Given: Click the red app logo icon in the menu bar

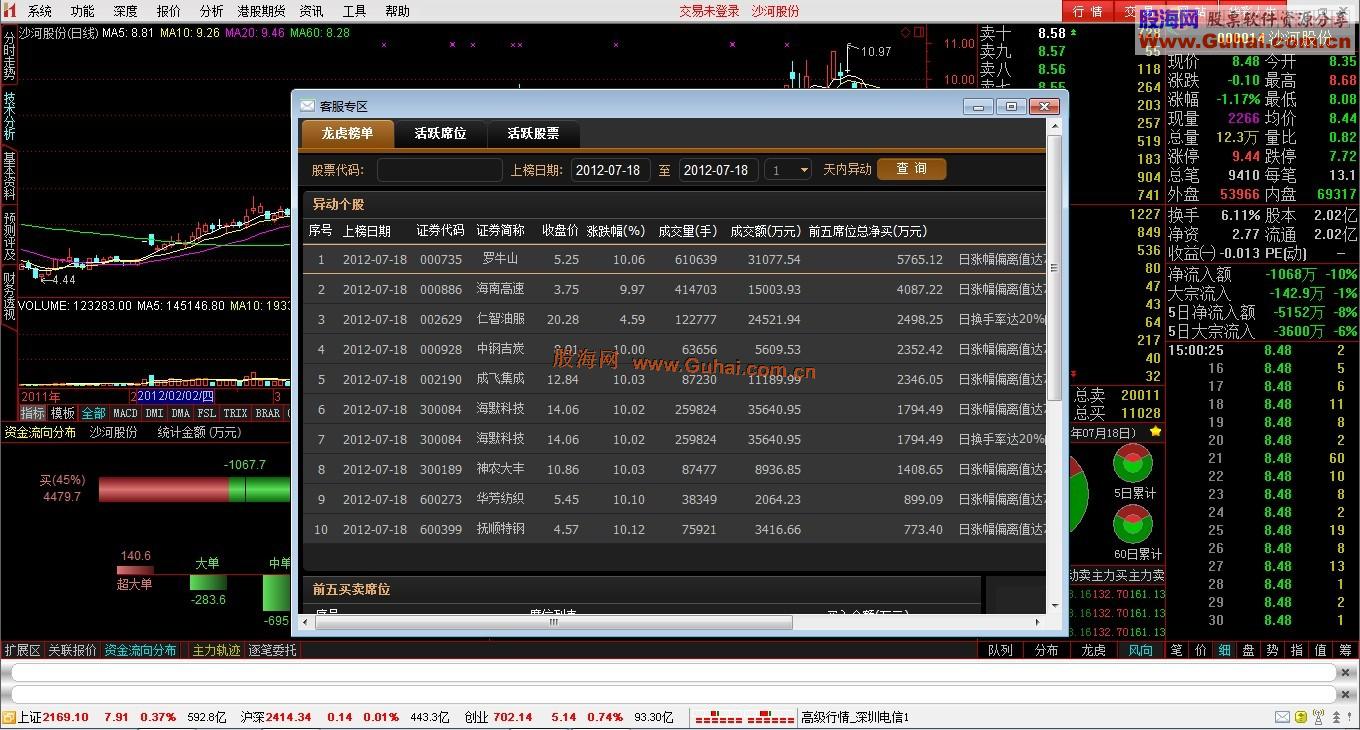Looking at the screenshot, I should (x=11, y=11).
